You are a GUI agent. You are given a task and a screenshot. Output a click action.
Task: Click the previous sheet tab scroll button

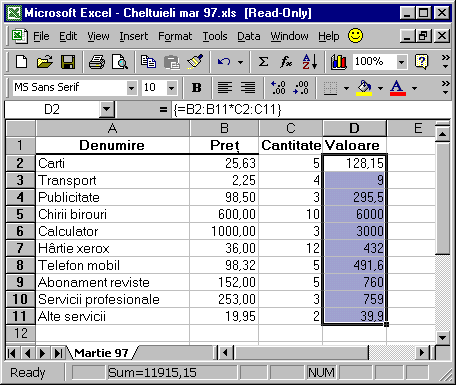tap(27, 353)
